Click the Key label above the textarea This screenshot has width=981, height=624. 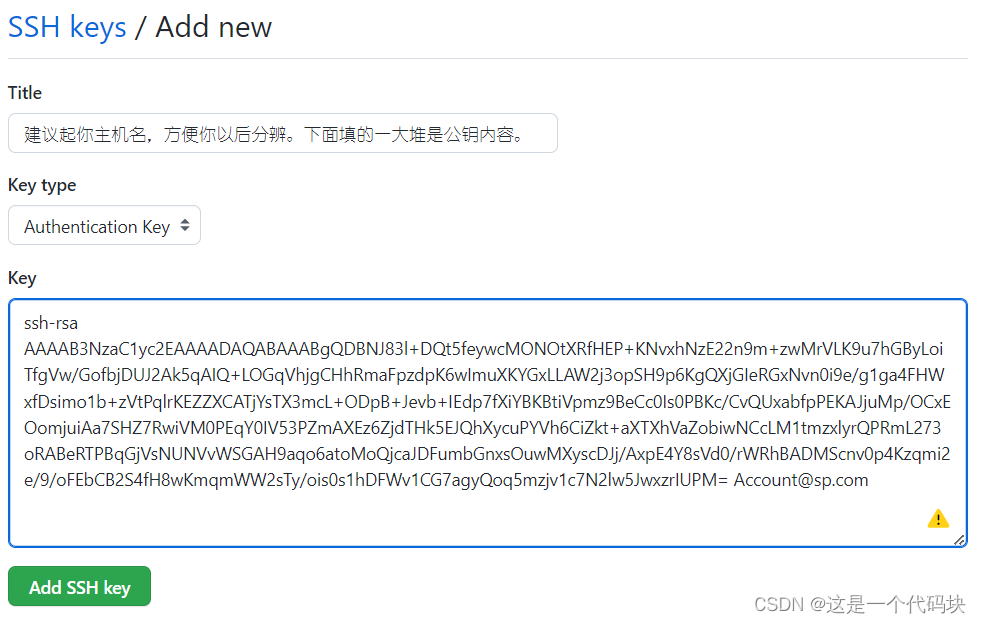(22, 278)
